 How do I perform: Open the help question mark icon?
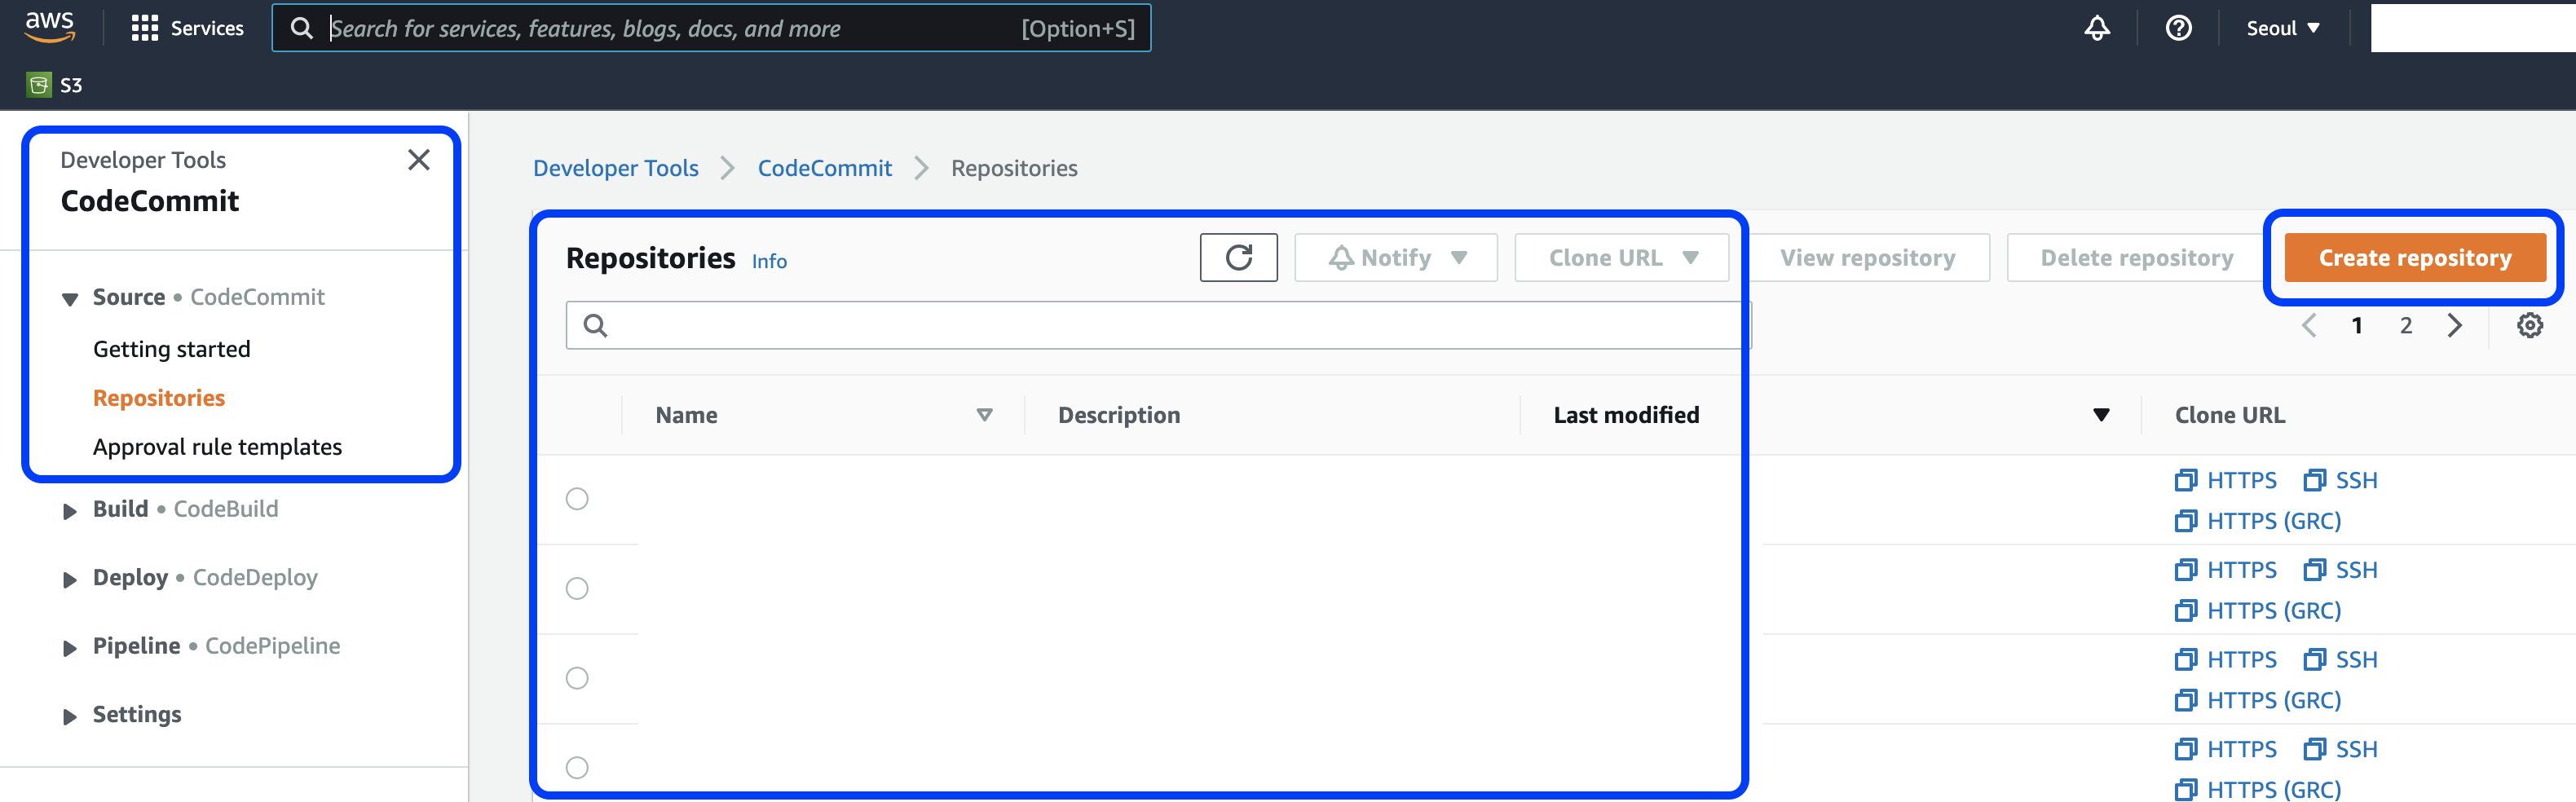[x=2178, y=28]
